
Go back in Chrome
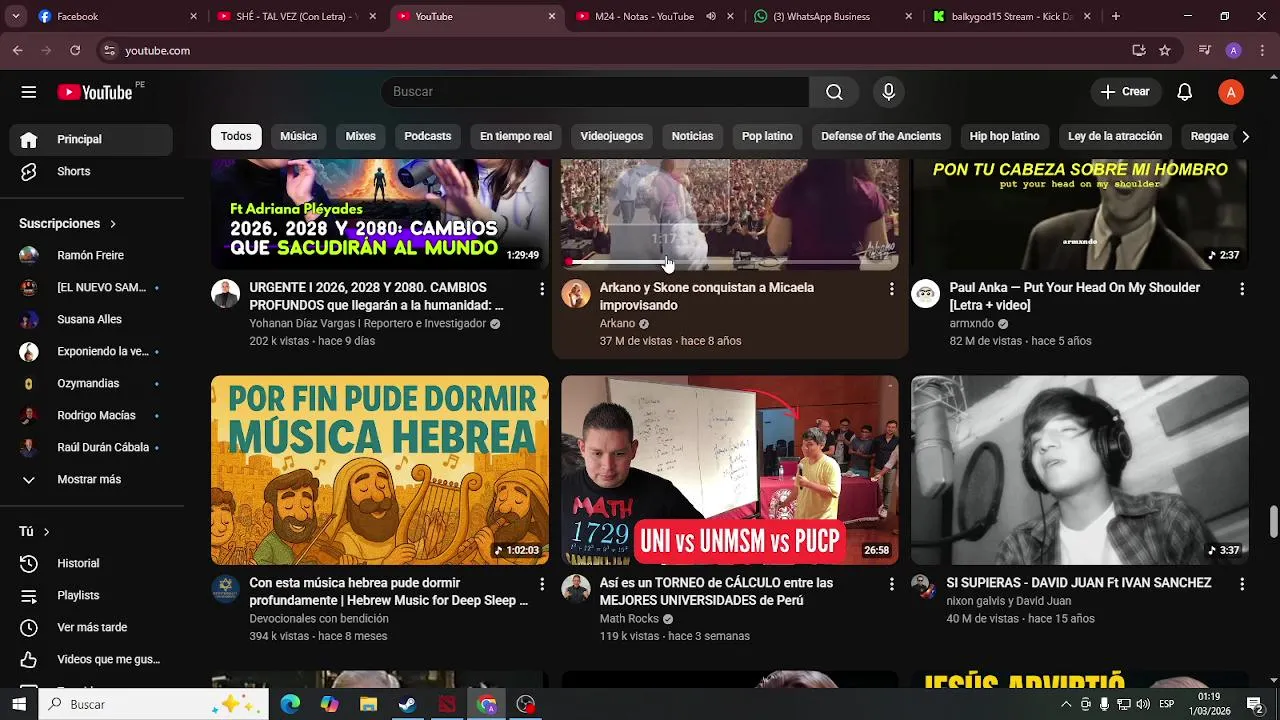coord(17,50)
